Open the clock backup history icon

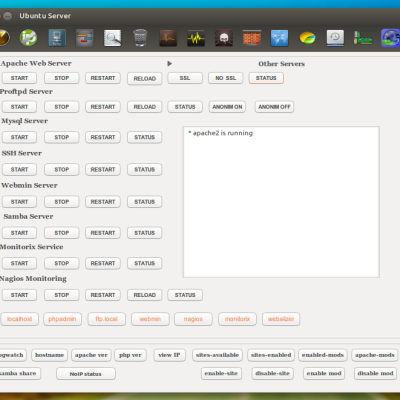coord(335,38)
